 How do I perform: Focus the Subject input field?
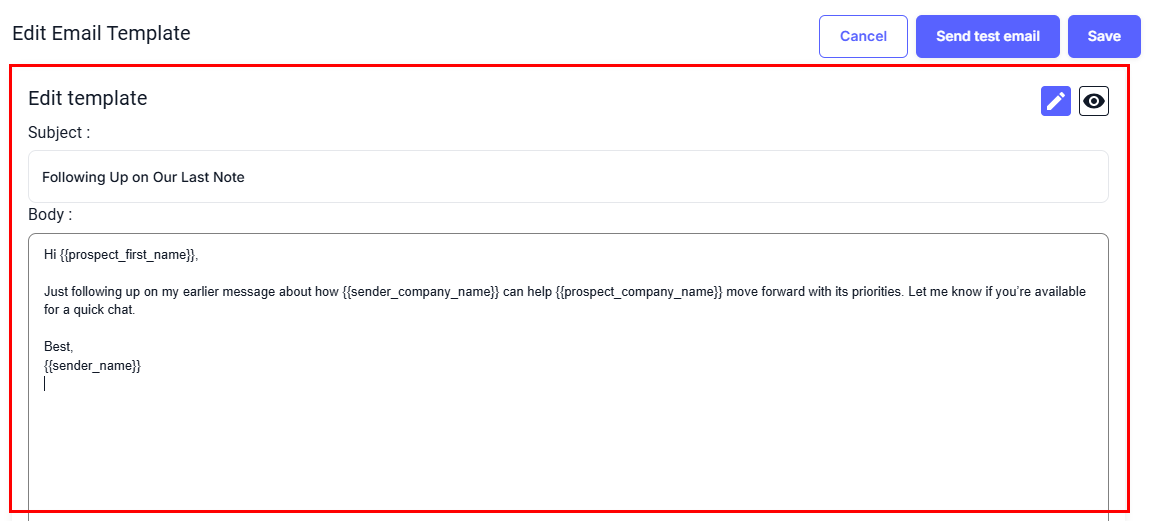coord(567,177)
